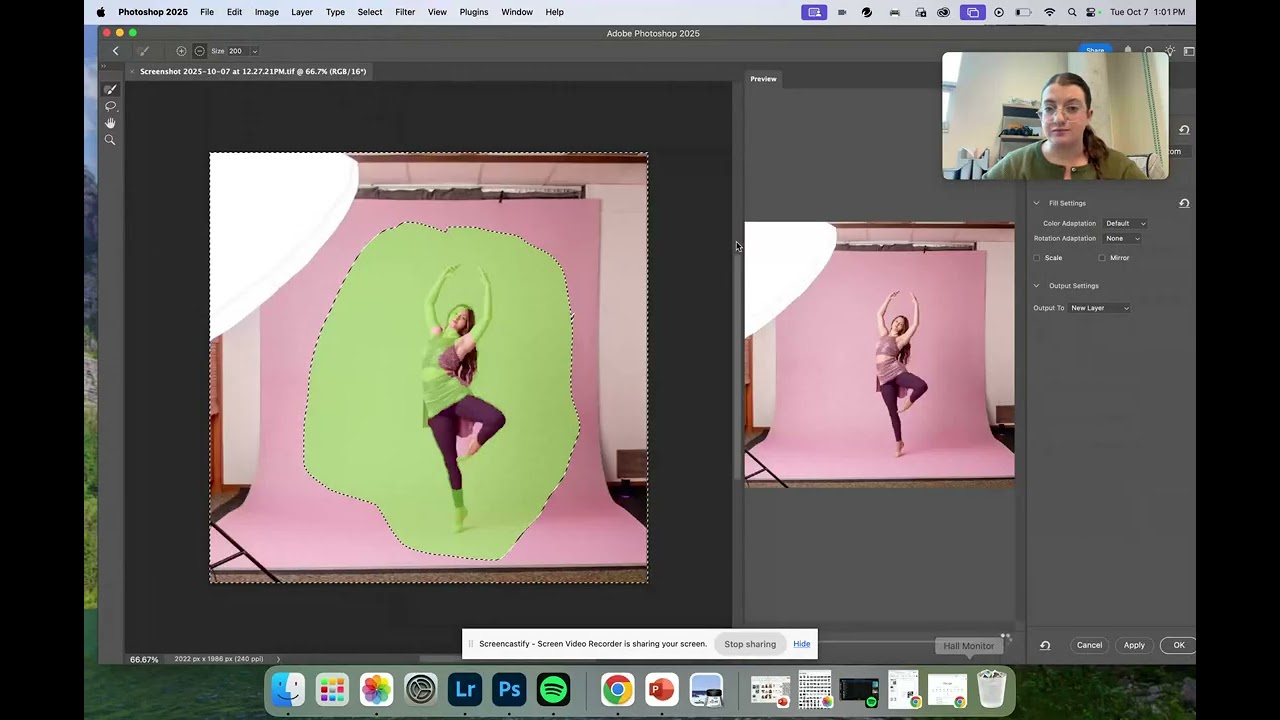Image resolution: width=1280 pixels, height=720 pixels.
Task: Collapse the Fill Settings section
Action: tap(1036, 203)
